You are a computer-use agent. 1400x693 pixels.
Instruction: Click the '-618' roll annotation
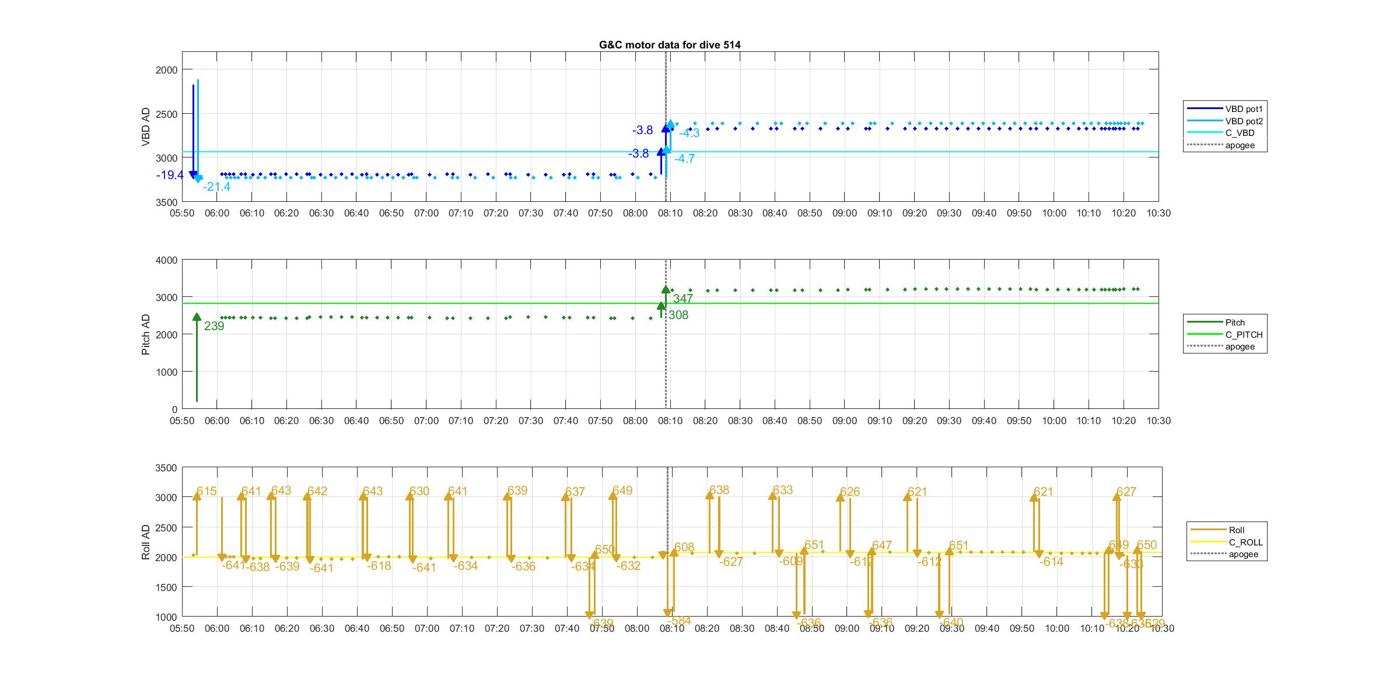click(379, 566)
